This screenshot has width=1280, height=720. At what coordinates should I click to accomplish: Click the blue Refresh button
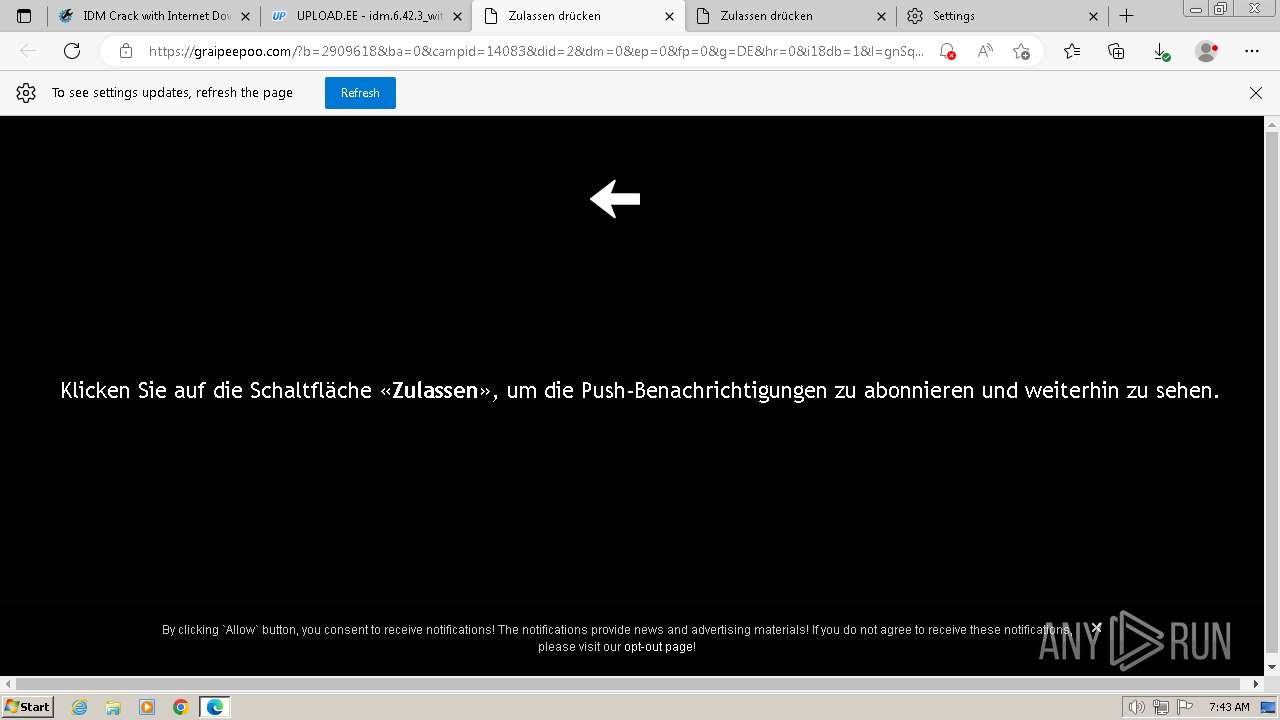(x=360, y=93)
